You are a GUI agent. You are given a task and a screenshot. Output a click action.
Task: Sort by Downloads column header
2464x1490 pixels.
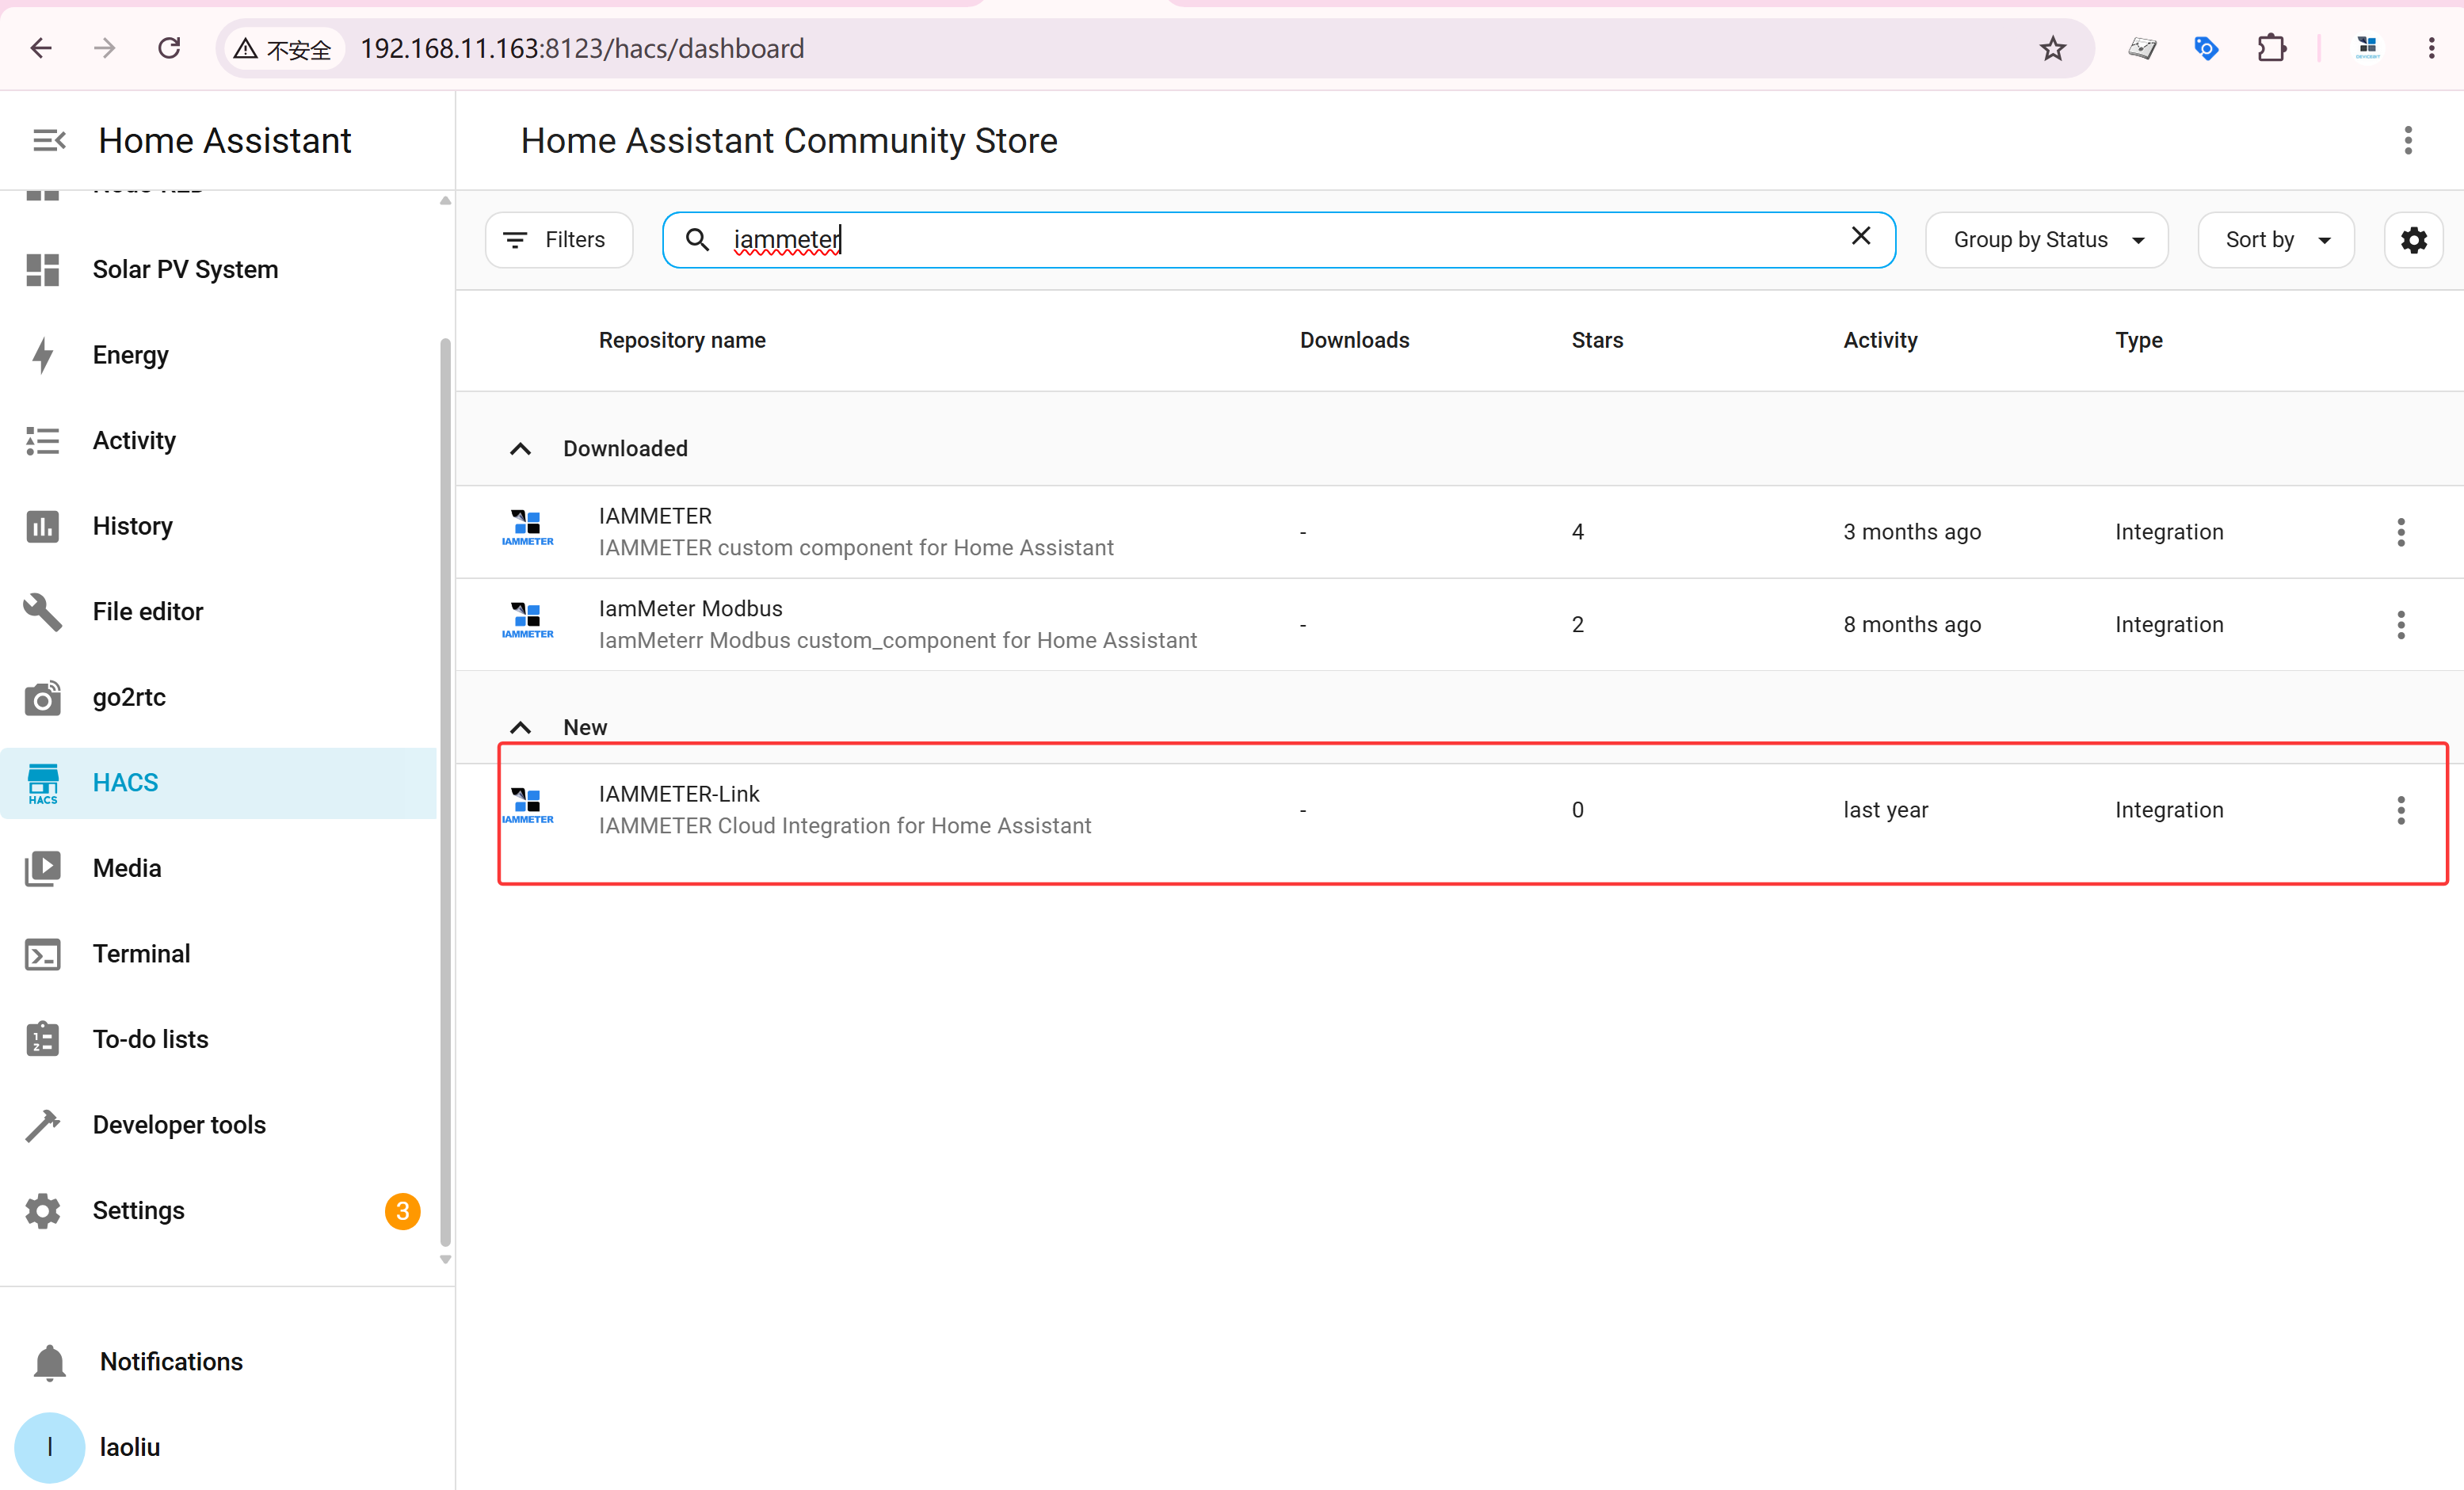pos(1354,340)
